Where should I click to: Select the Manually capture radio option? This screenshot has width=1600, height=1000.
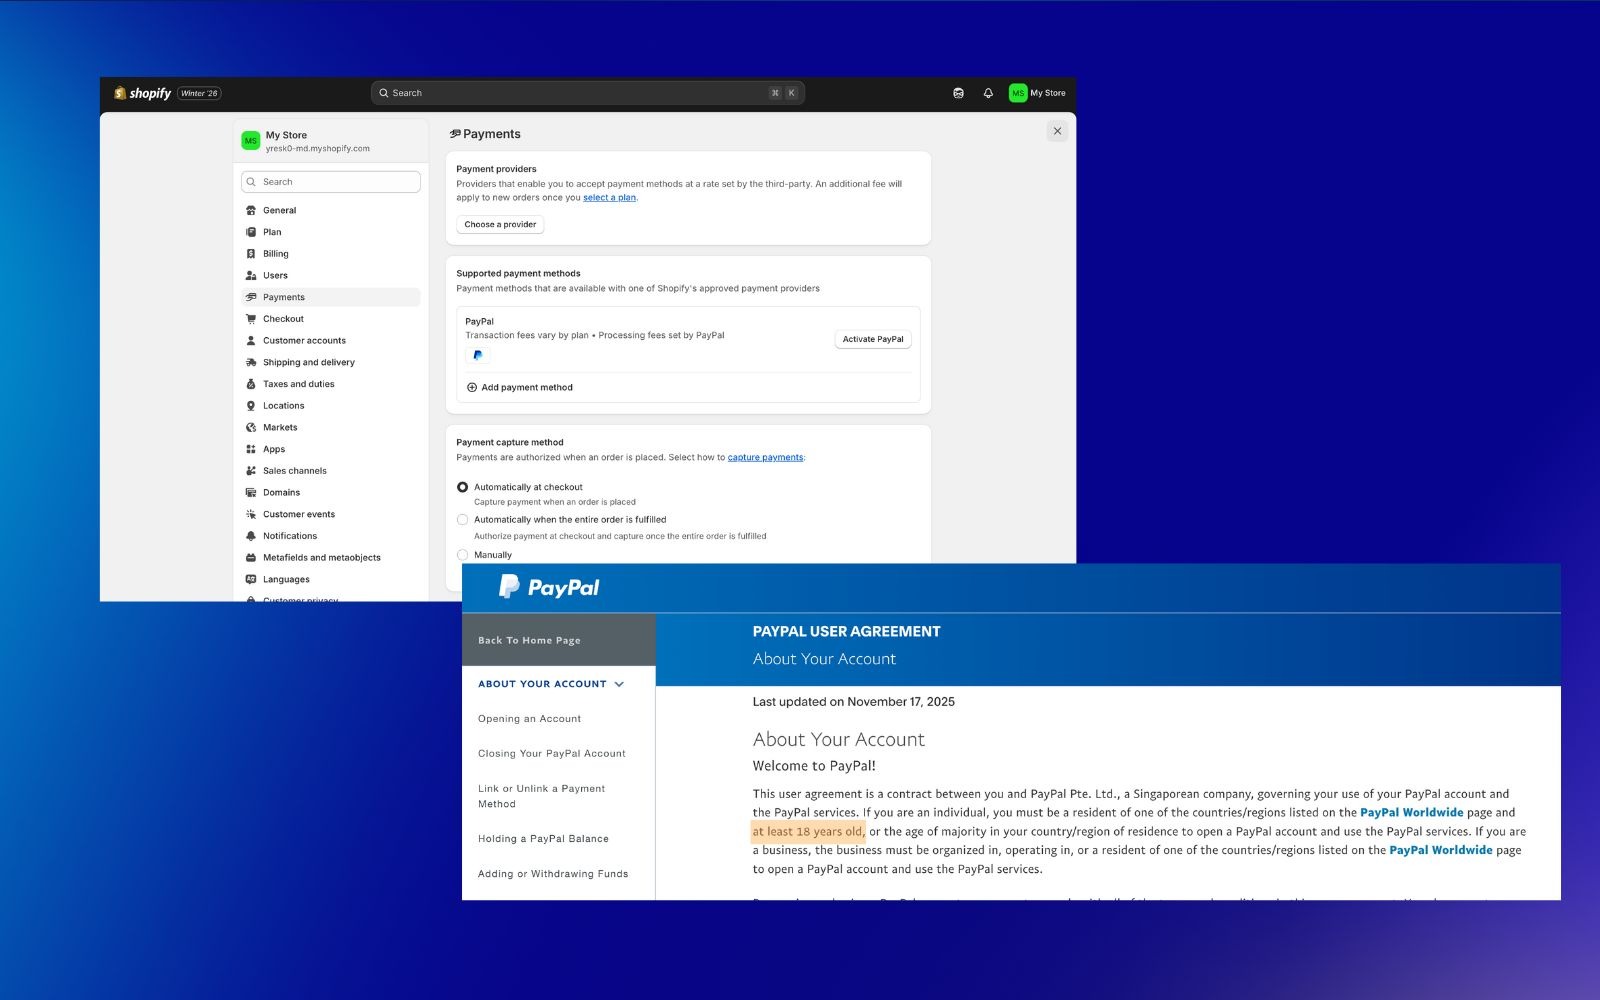(x=462, y=555)
